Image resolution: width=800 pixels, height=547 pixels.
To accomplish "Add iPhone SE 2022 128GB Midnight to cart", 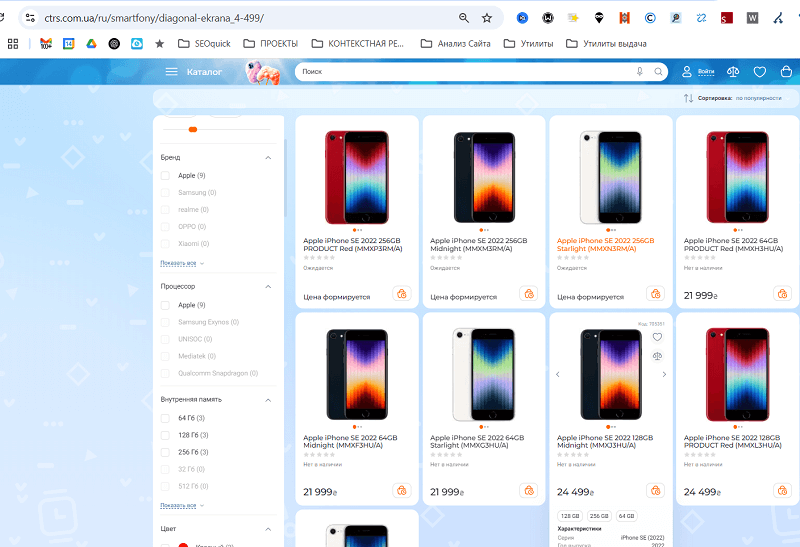I will pos(656,490).
